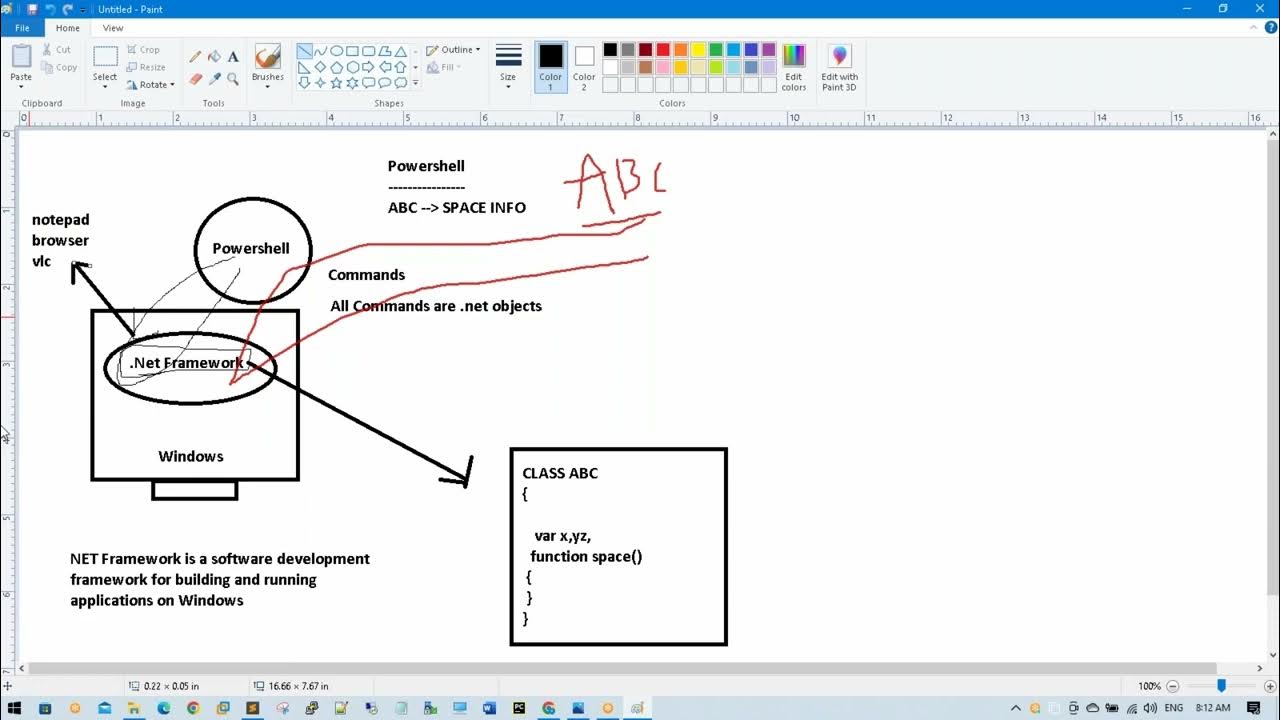Show hidden system tray icons chevron
This screenshot has width=1280, height=720.
(1016, 708)
